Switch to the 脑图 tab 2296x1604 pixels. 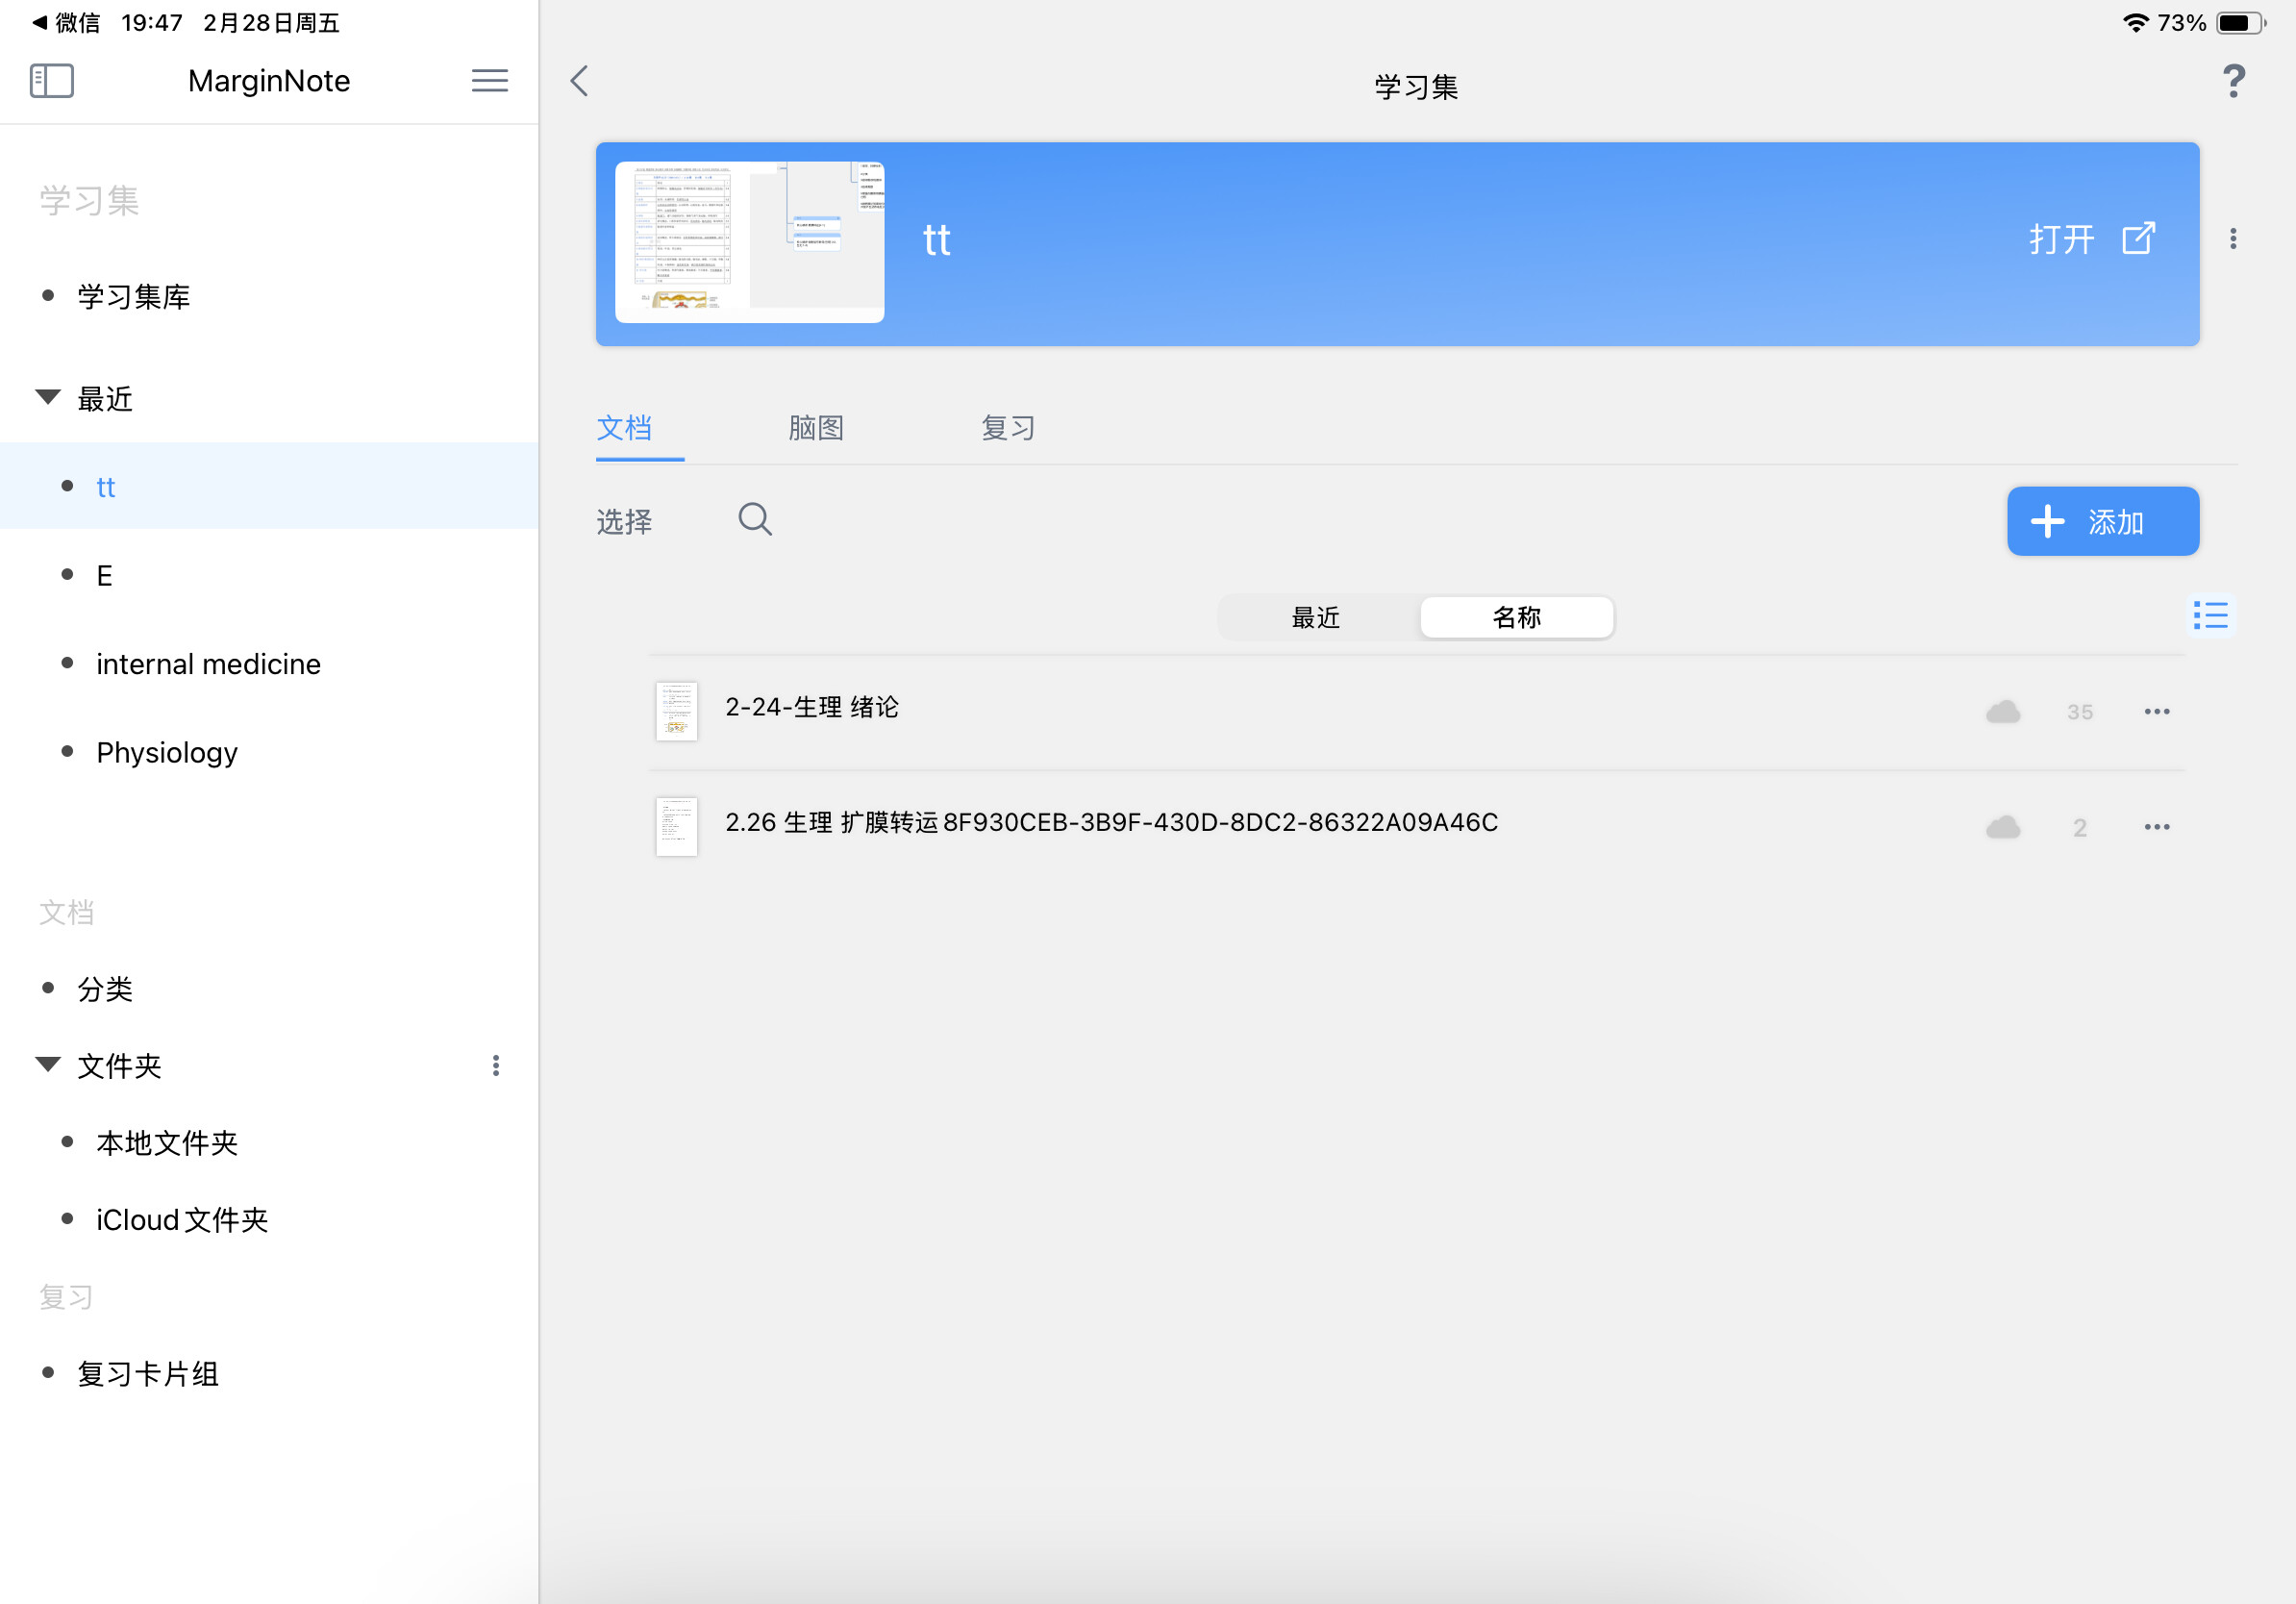(x=816, y=428)
